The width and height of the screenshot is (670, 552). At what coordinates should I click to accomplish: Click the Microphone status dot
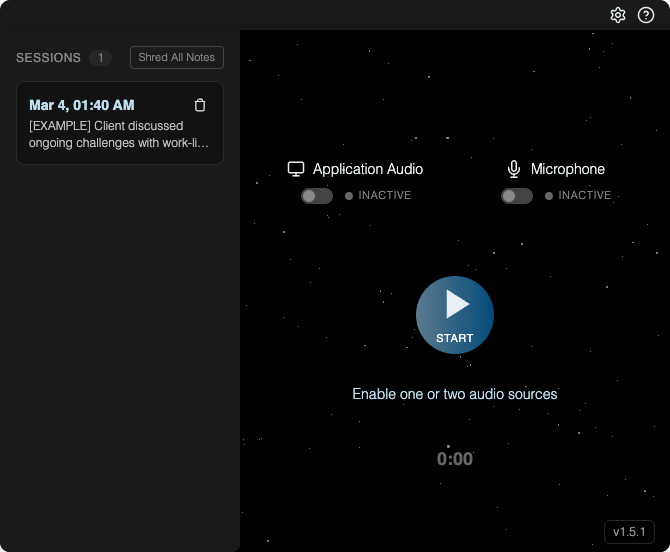tap(549, 196)
